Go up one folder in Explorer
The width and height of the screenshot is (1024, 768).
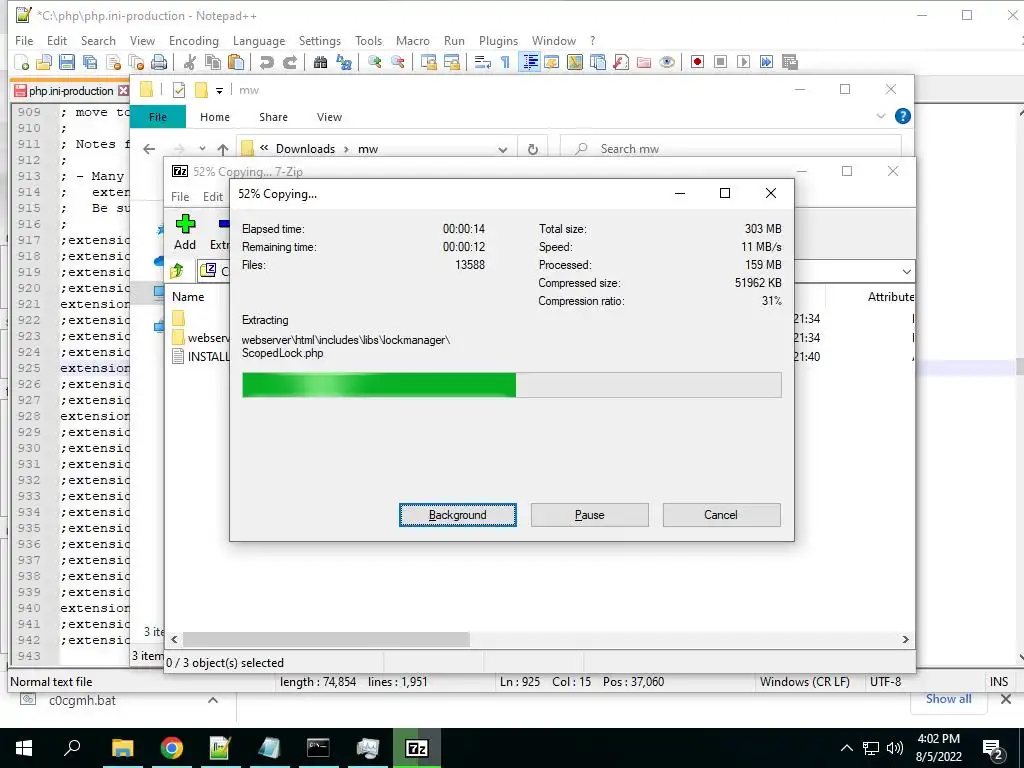(223, 149)
